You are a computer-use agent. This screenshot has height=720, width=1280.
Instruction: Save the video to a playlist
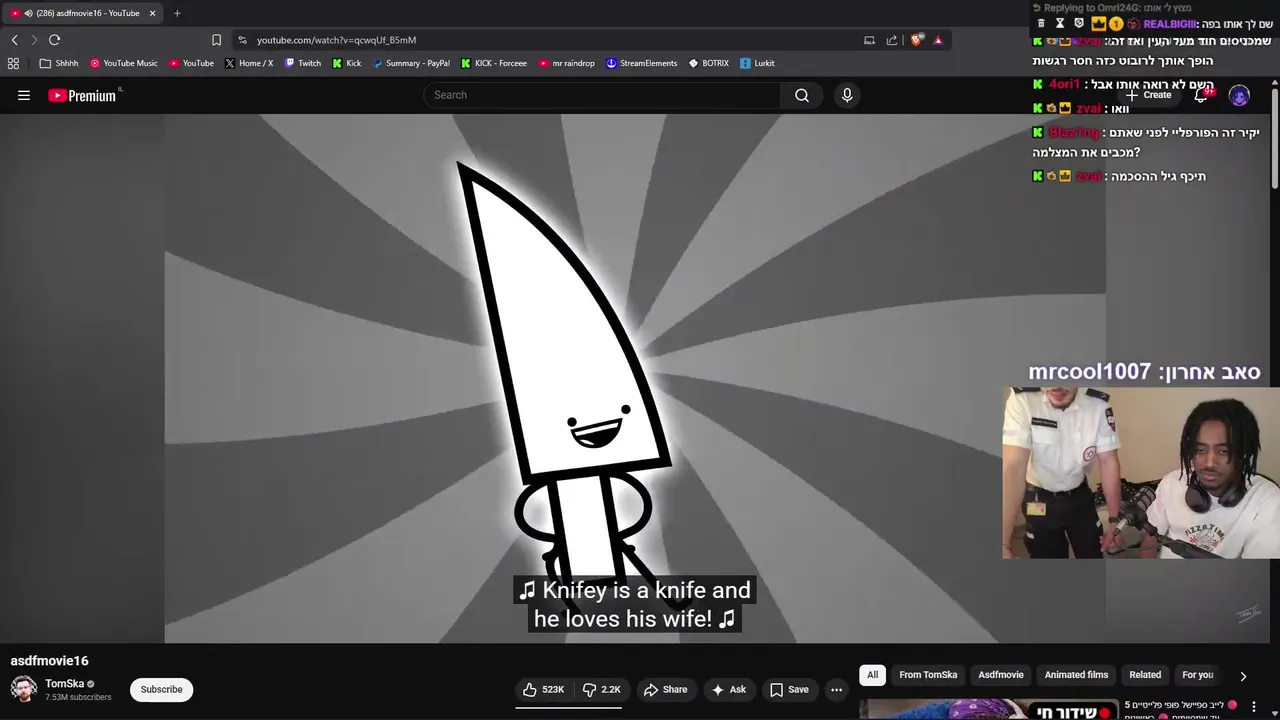coord(788,689)
